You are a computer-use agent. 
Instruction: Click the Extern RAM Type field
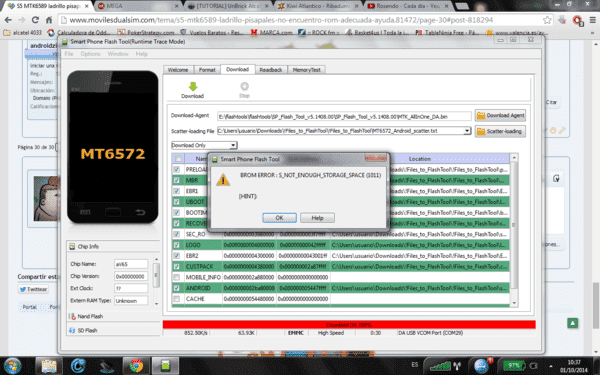[x=131, y=301]
